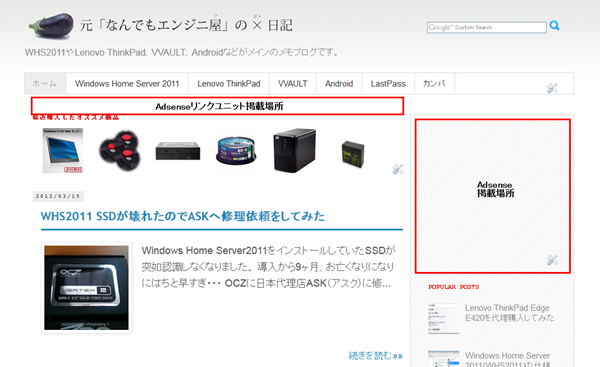The height and width of the screenshot is (367, 600).
Task: Click the 続きを読む read more link
Action: coord(375,356)
